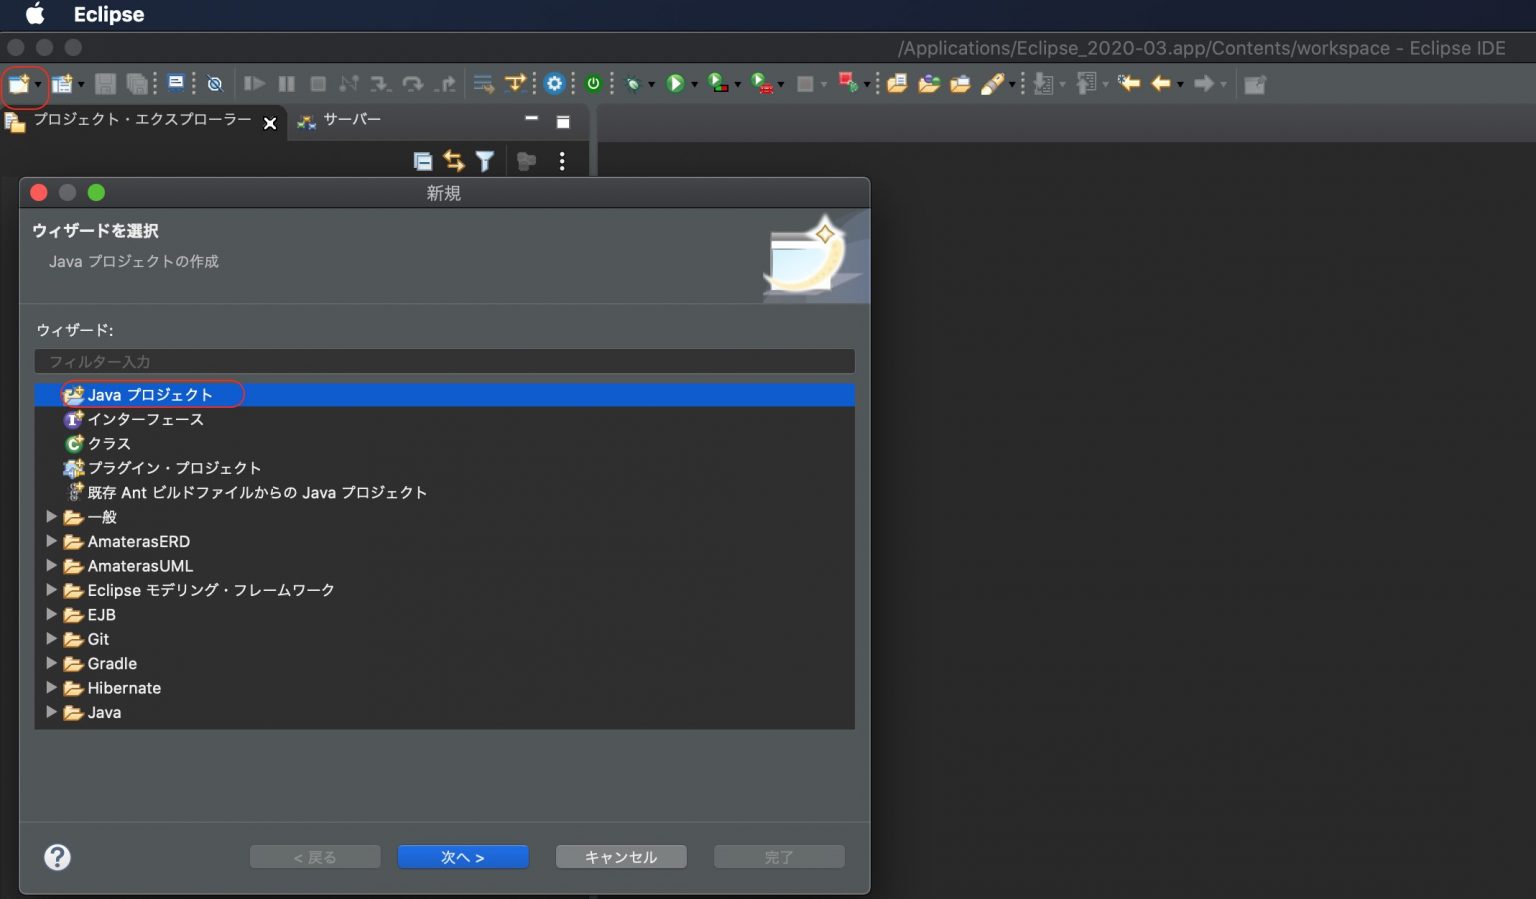
Task: Expand the 一般 folder
Action: click(x=51, y=517)
